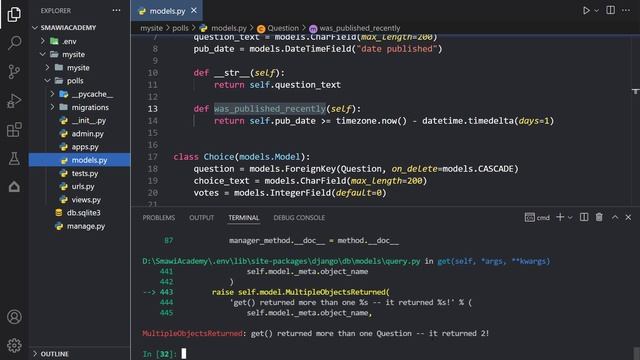Open the Accounts menu icon
The width and height of the screenshot is (640, 360).
pyautogui.click(x=14, y=317)
